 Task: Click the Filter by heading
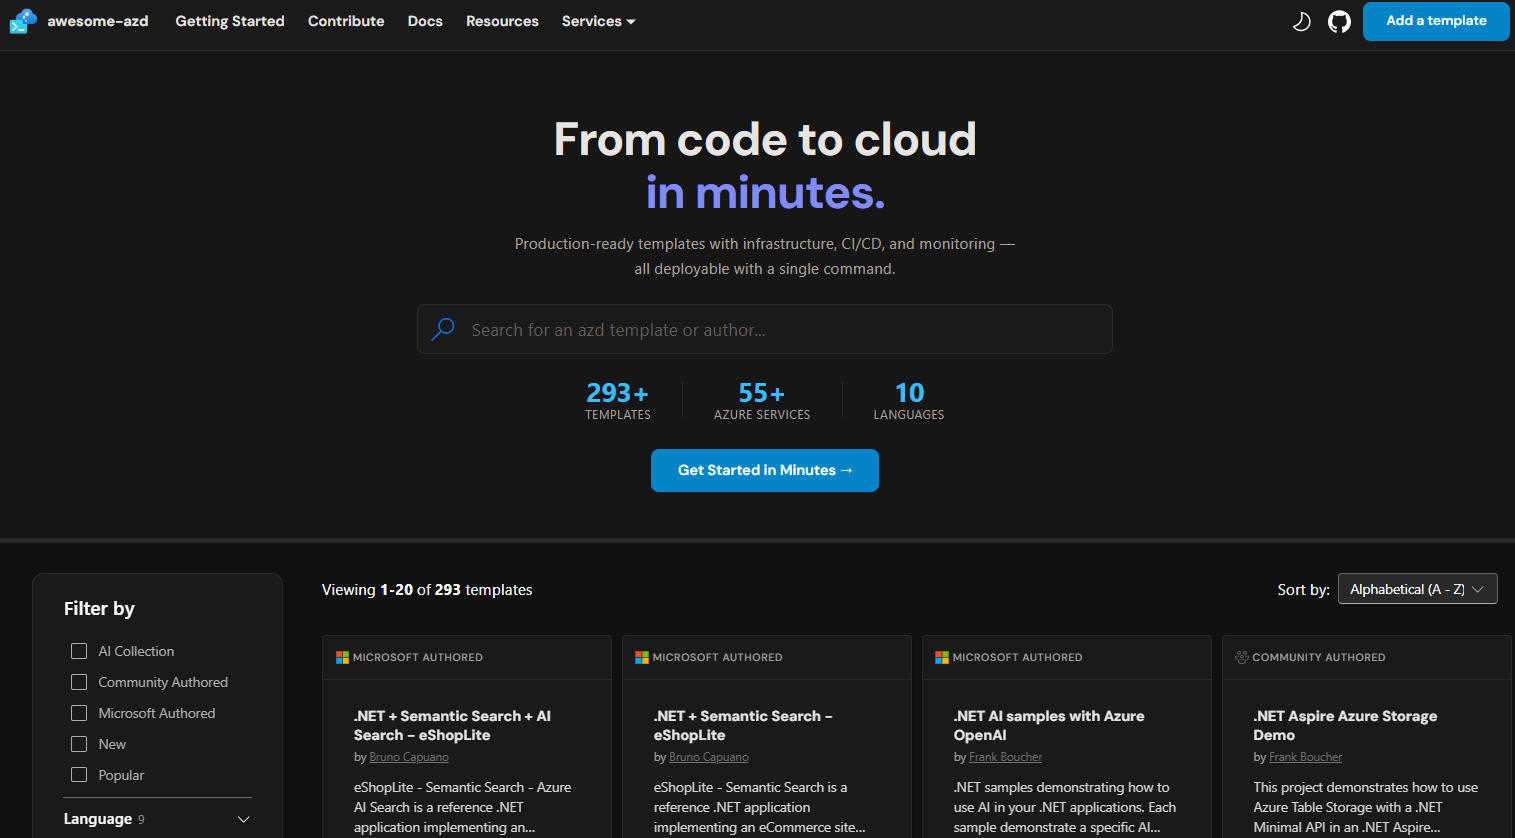pos(99,609)
